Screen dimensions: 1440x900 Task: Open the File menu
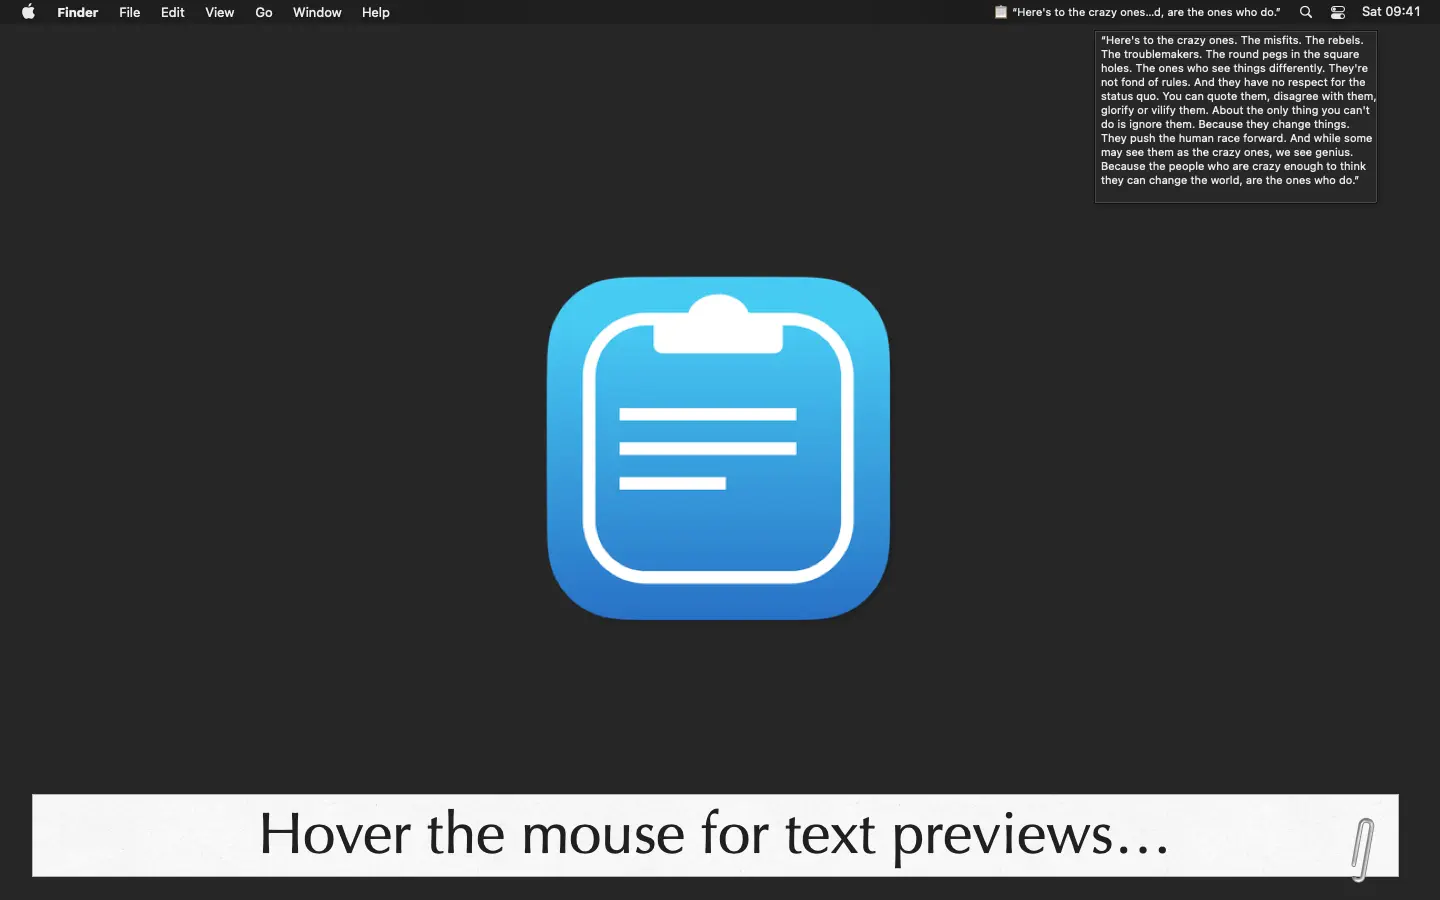(x=130, y=12)
